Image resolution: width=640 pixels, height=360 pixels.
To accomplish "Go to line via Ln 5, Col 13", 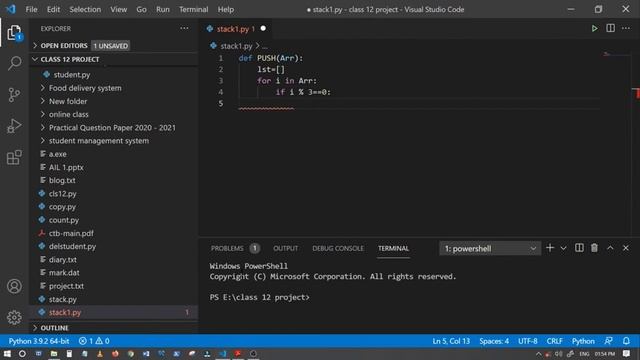I will pos(451,341).
